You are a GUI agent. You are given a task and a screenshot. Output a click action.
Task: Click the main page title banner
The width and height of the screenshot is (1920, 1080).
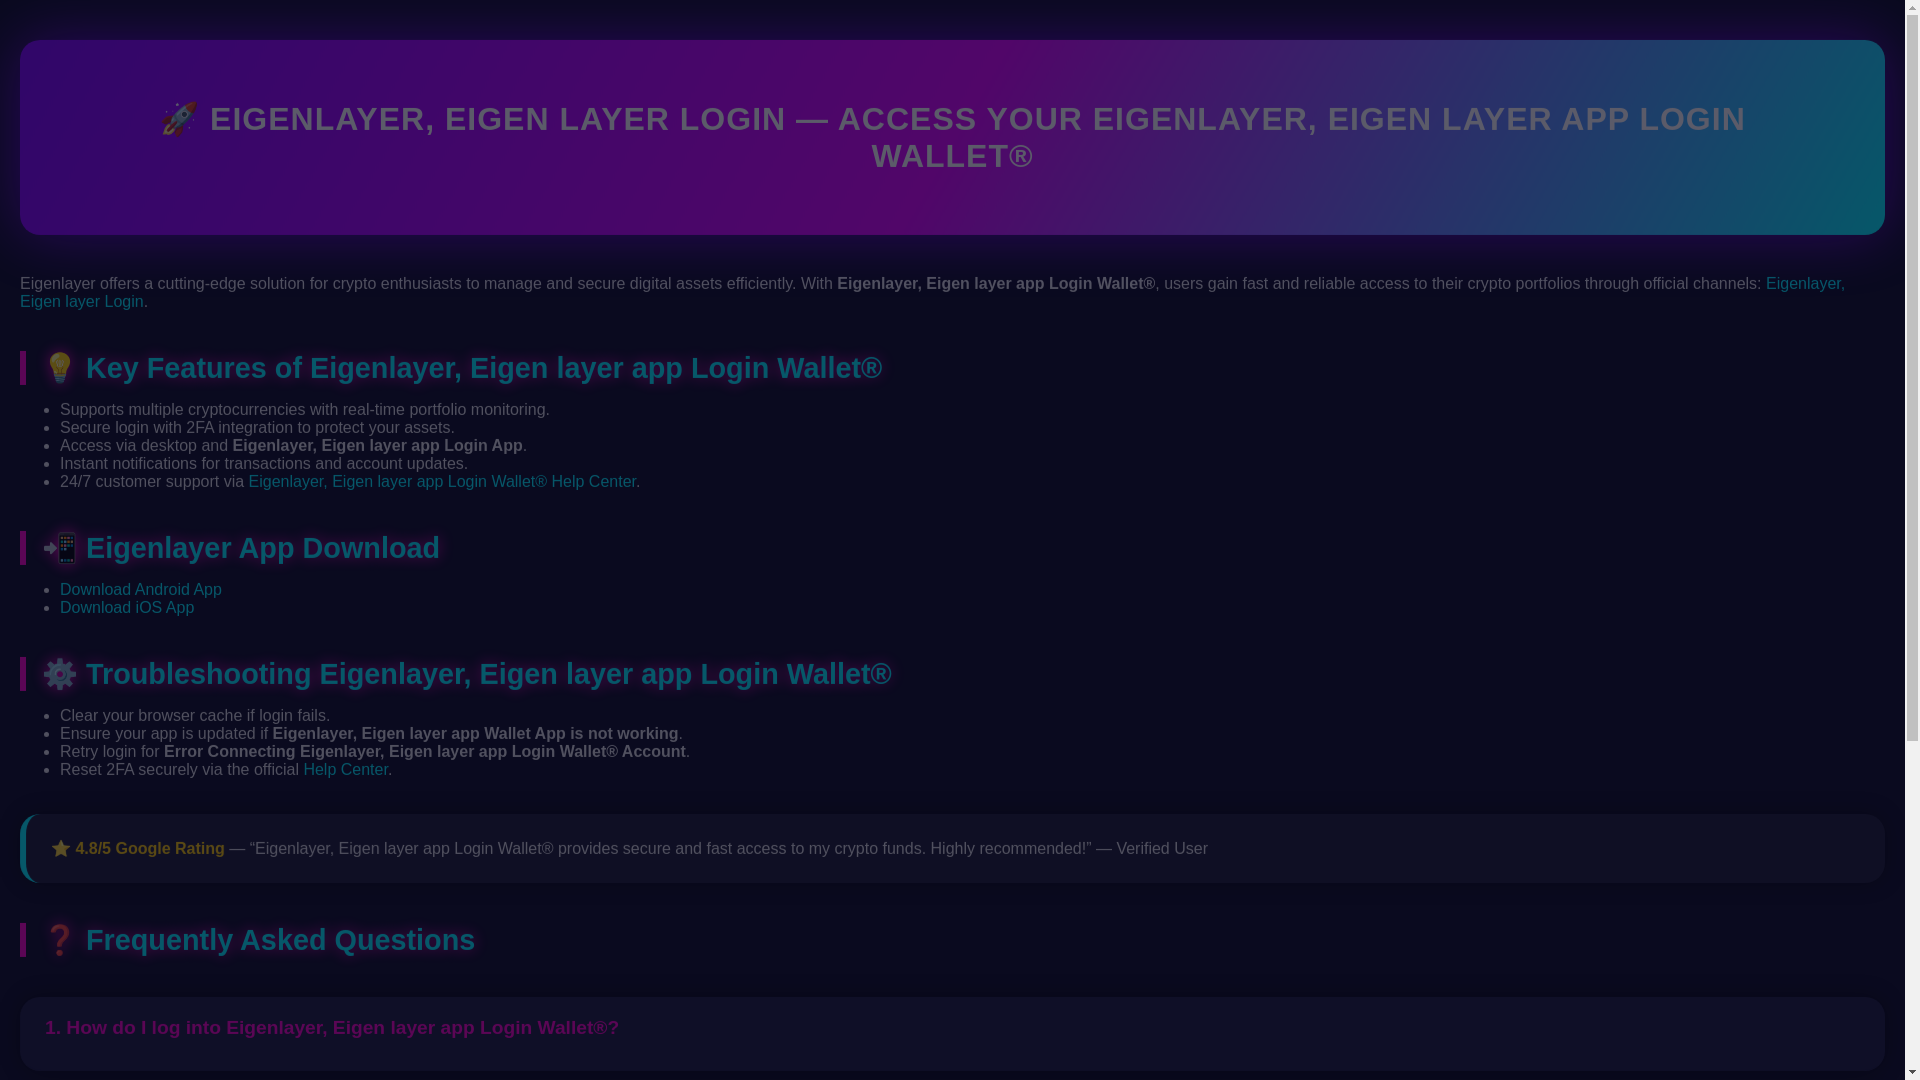click(x=952, y=137)
